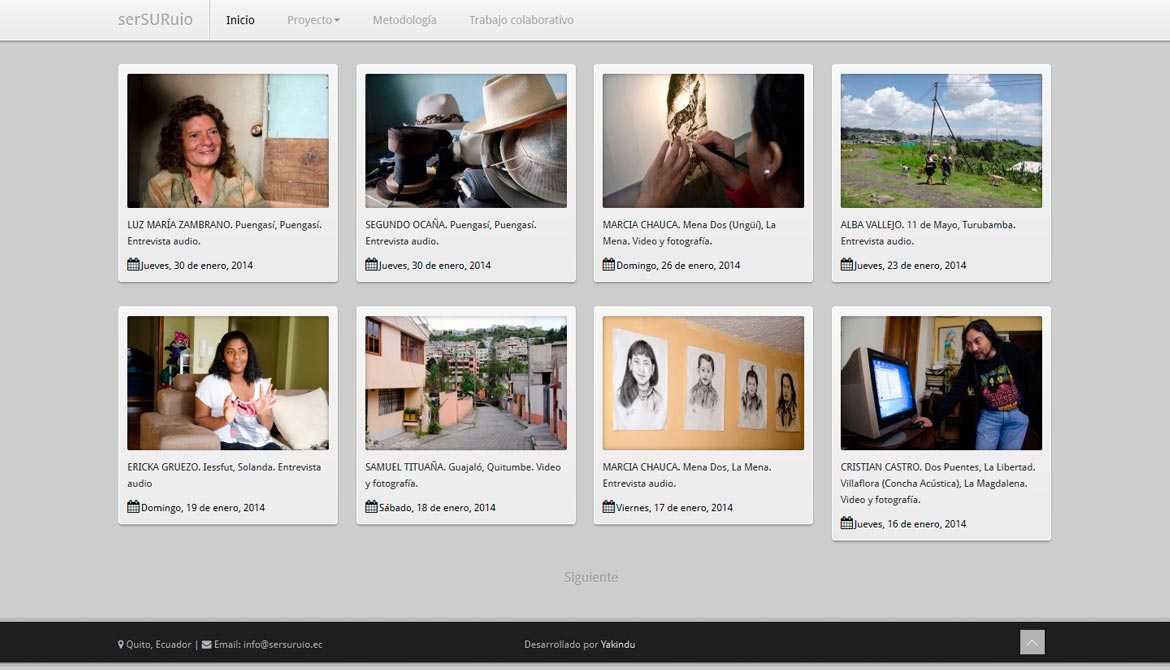This screenshot has height=670, width=1170.
Task: Open Ericka Gruezo interview photo
Action: pyautogui.click(x=228, y=383)
